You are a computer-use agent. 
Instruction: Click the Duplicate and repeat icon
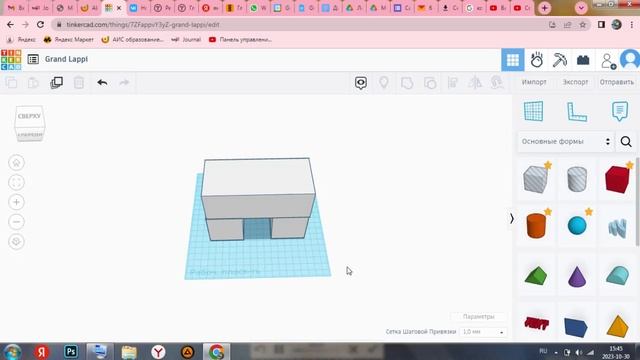pos(56,82)
